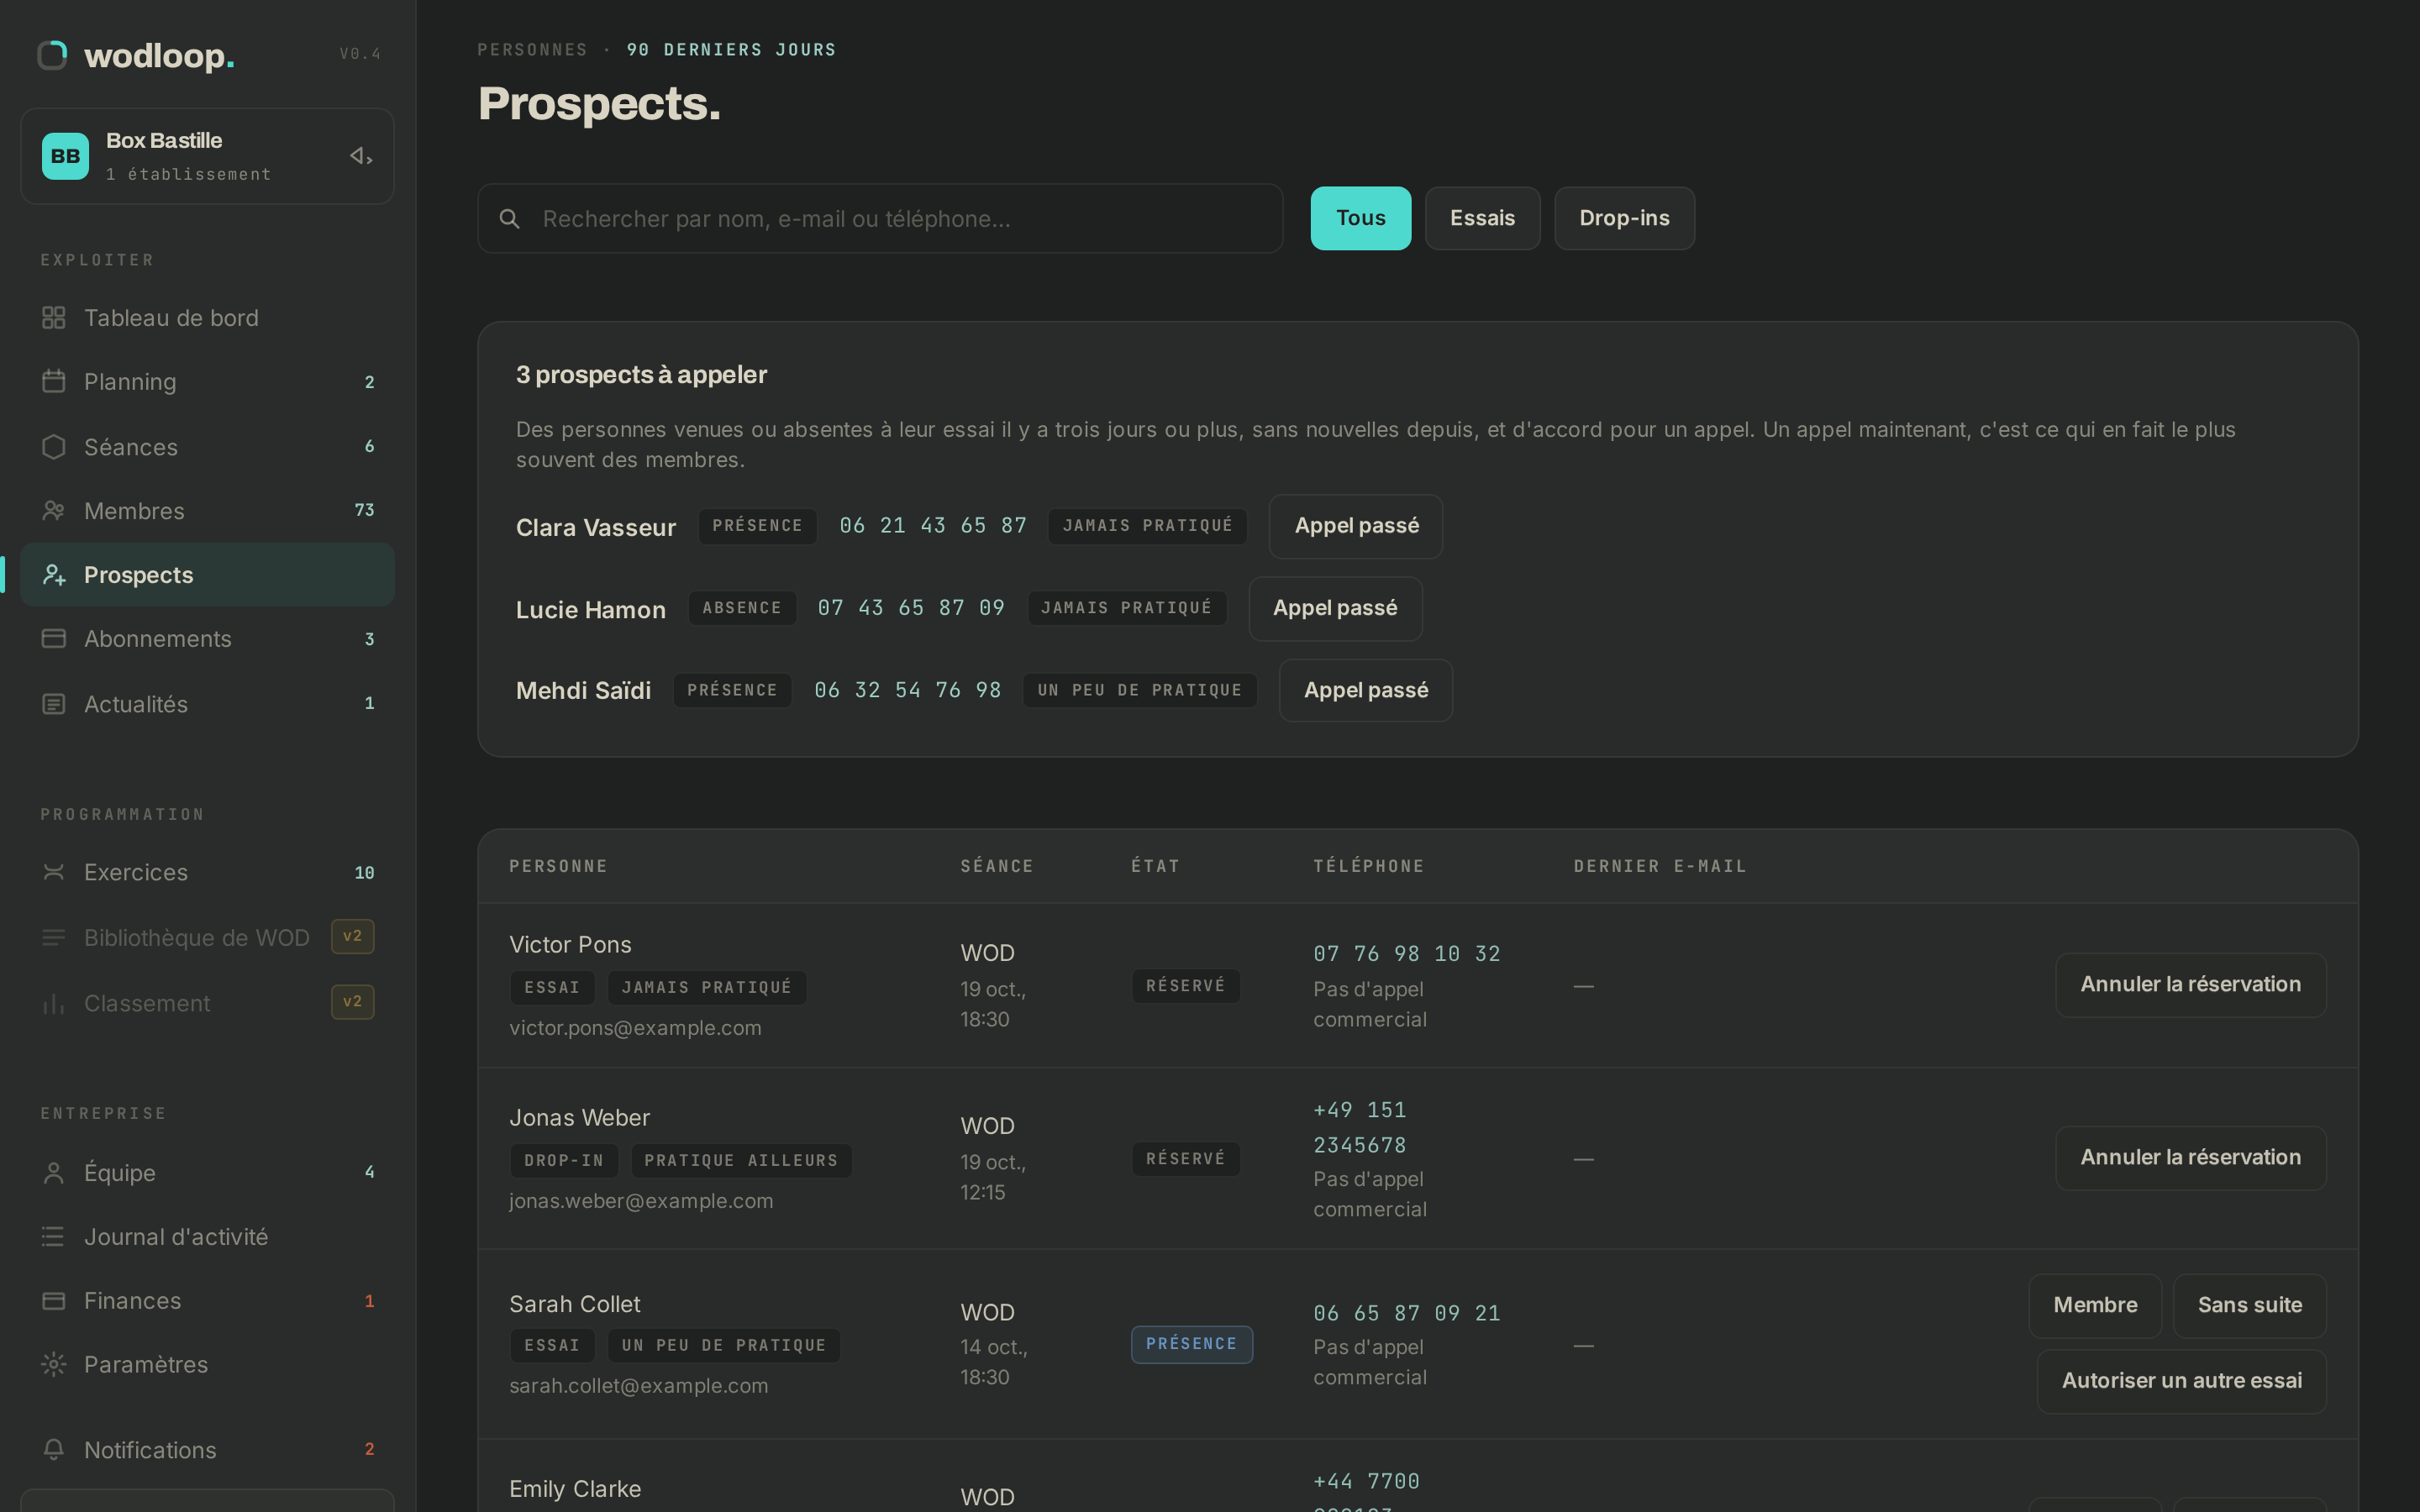2420x1512 pixels.
Task: Click the Tableau de bord grid icon
Action: (x=54, y=318)
